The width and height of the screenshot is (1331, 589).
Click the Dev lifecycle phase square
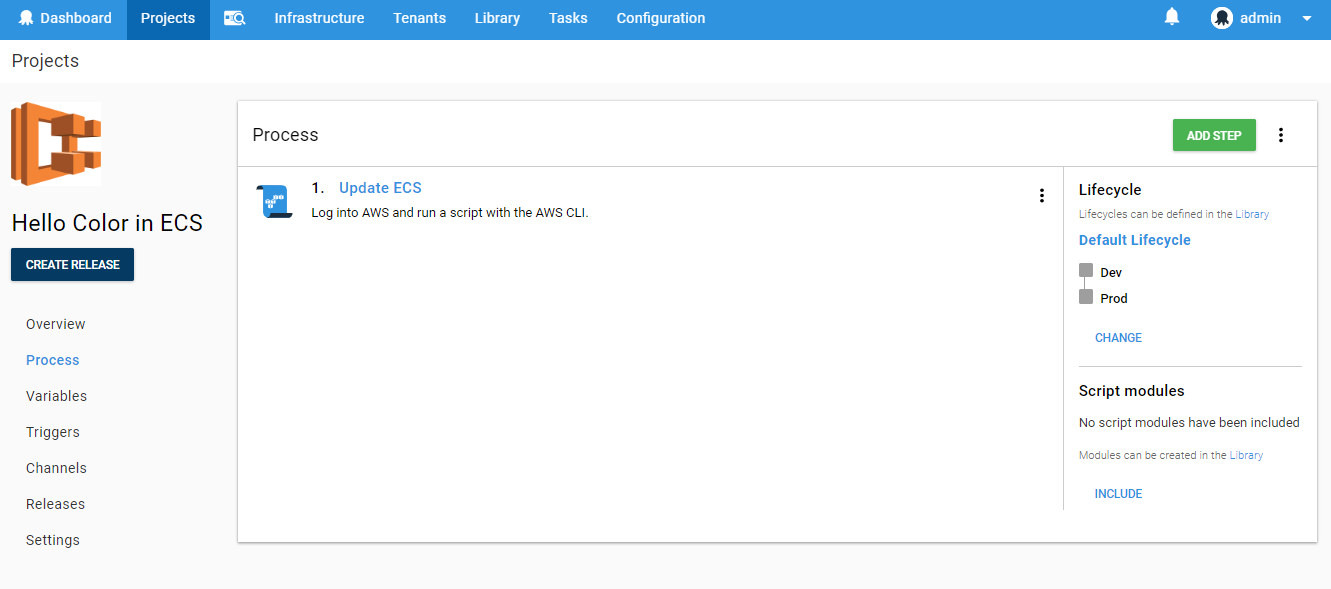point(1086,271)
